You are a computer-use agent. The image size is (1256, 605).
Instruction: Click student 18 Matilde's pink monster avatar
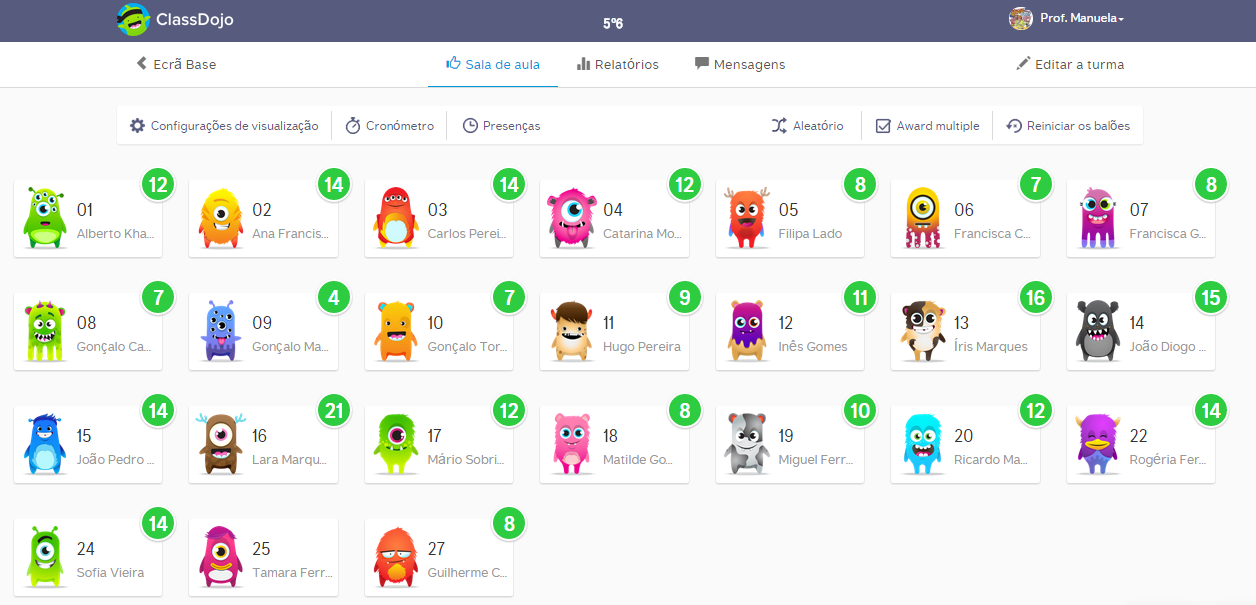[x=571, y=444]
